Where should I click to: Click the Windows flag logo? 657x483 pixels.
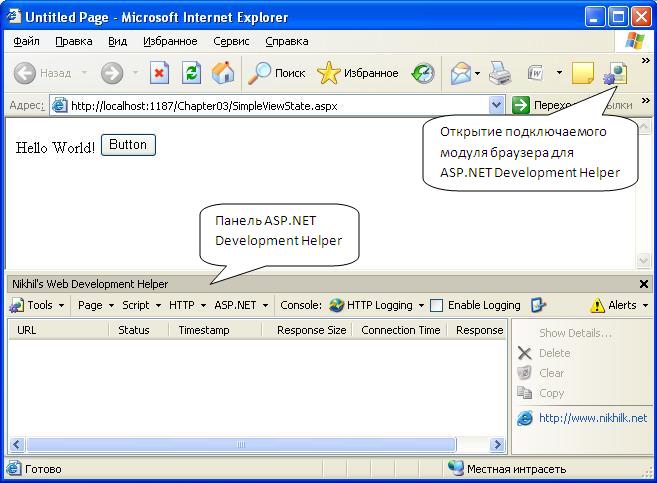click(x=635, y=41)
